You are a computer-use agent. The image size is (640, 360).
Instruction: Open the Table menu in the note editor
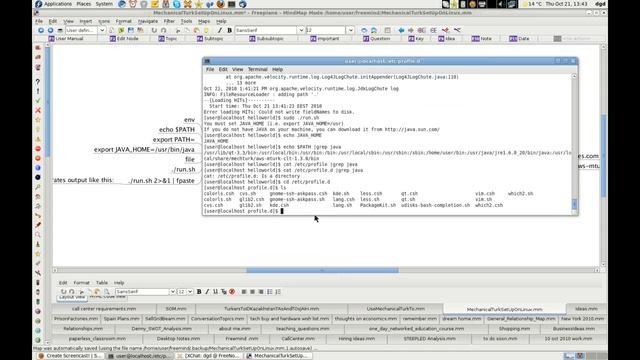click(102, 282)
